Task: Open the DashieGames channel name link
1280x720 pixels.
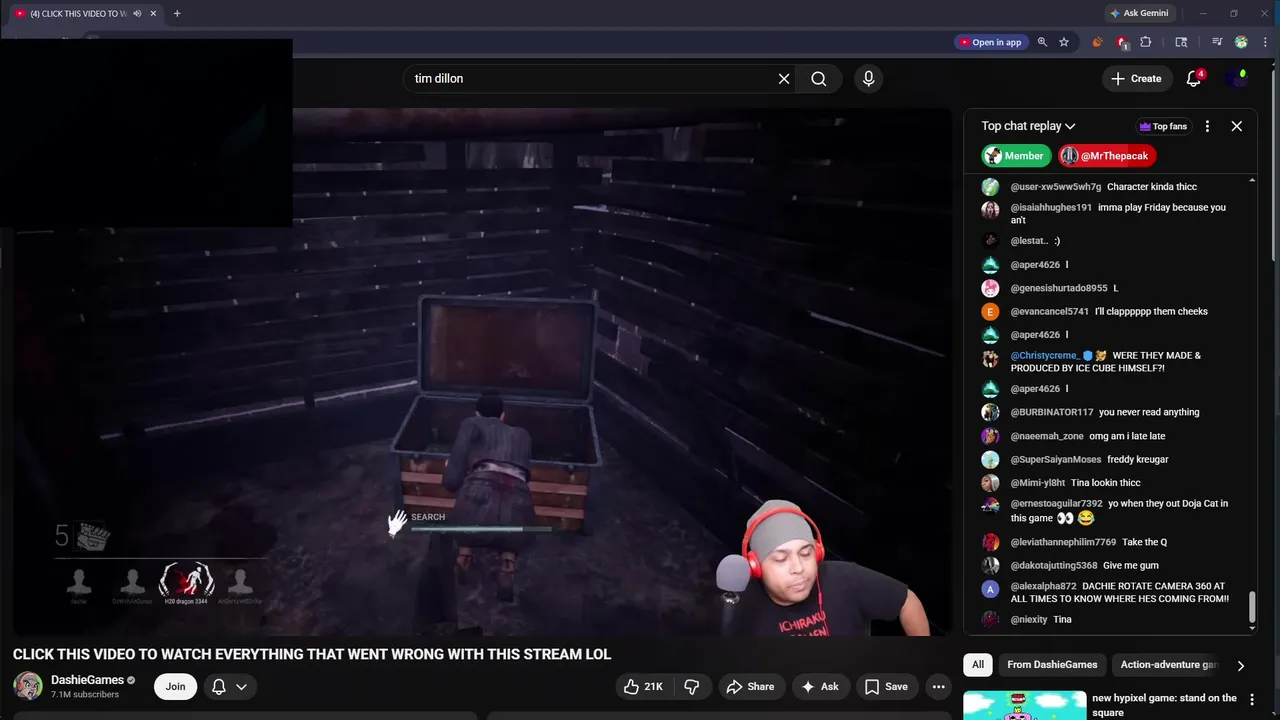Action: [87, 680]
